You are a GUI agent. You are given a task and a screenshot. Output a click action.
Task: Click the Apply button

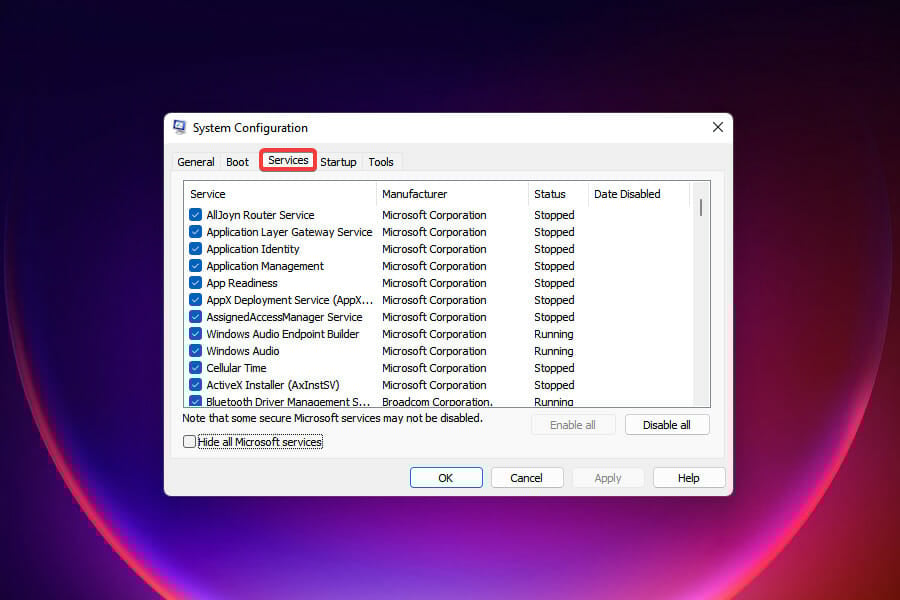[608, 478]
